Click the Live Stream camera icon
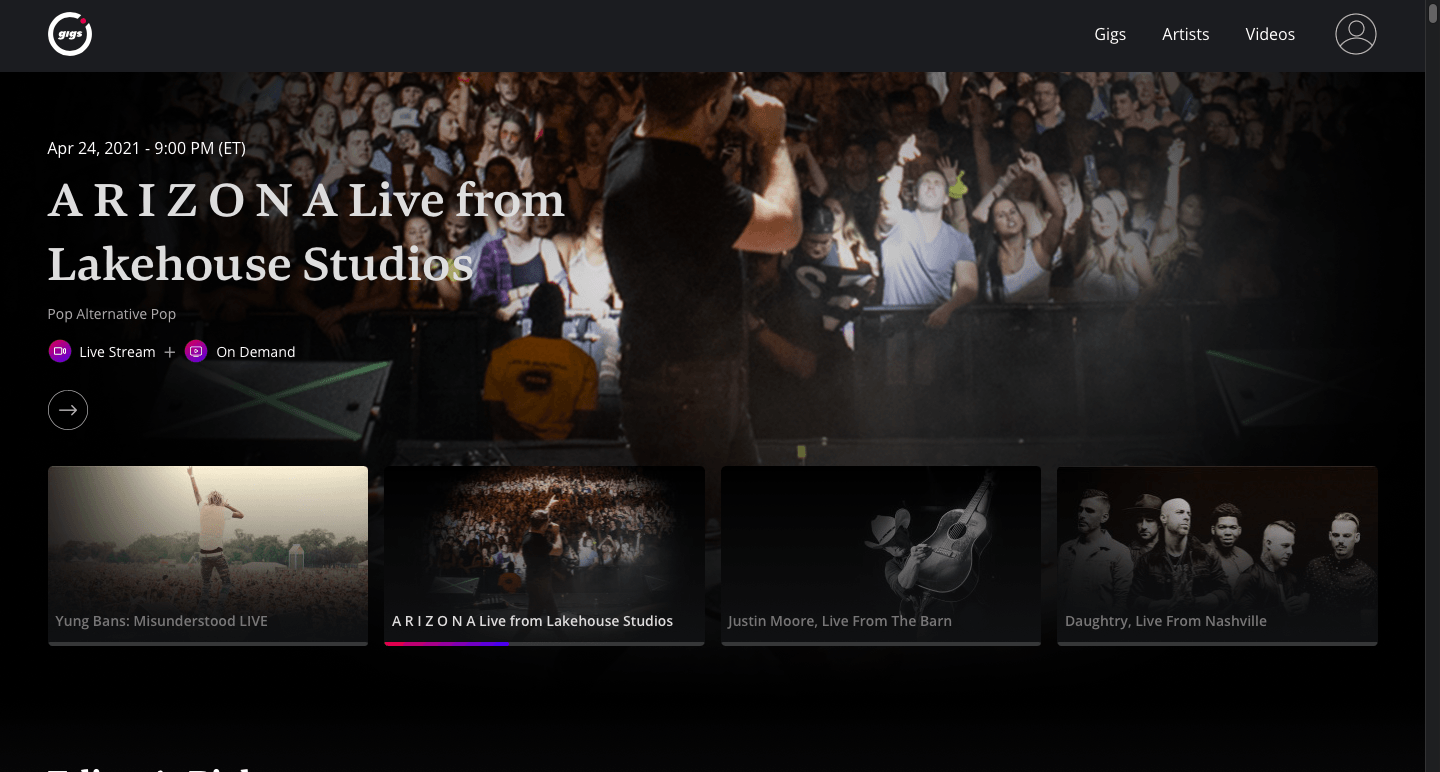The width and height of the screenshot is (1440, 772). (60, 352)
